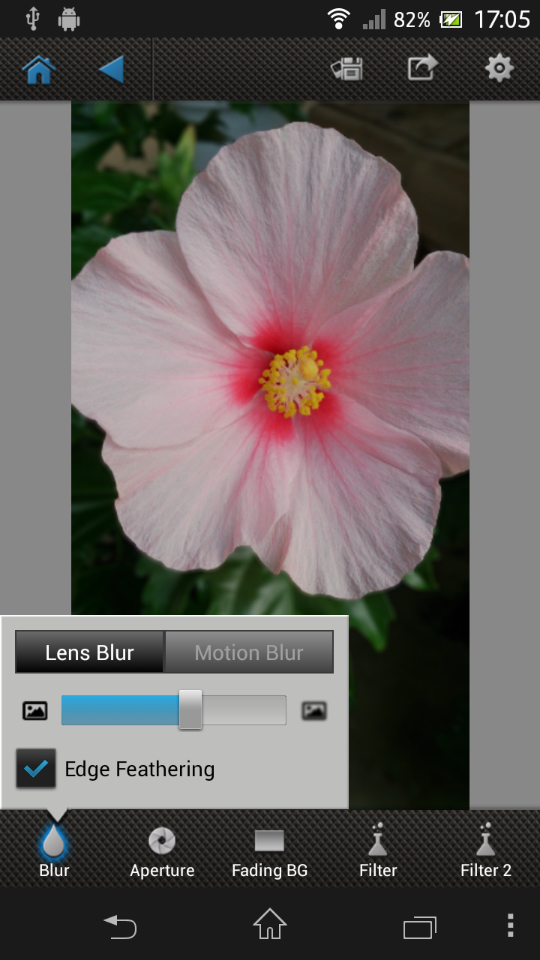540x960 pixels.
Task: Open the Filter flask tool
Action: tap(378, 852)
